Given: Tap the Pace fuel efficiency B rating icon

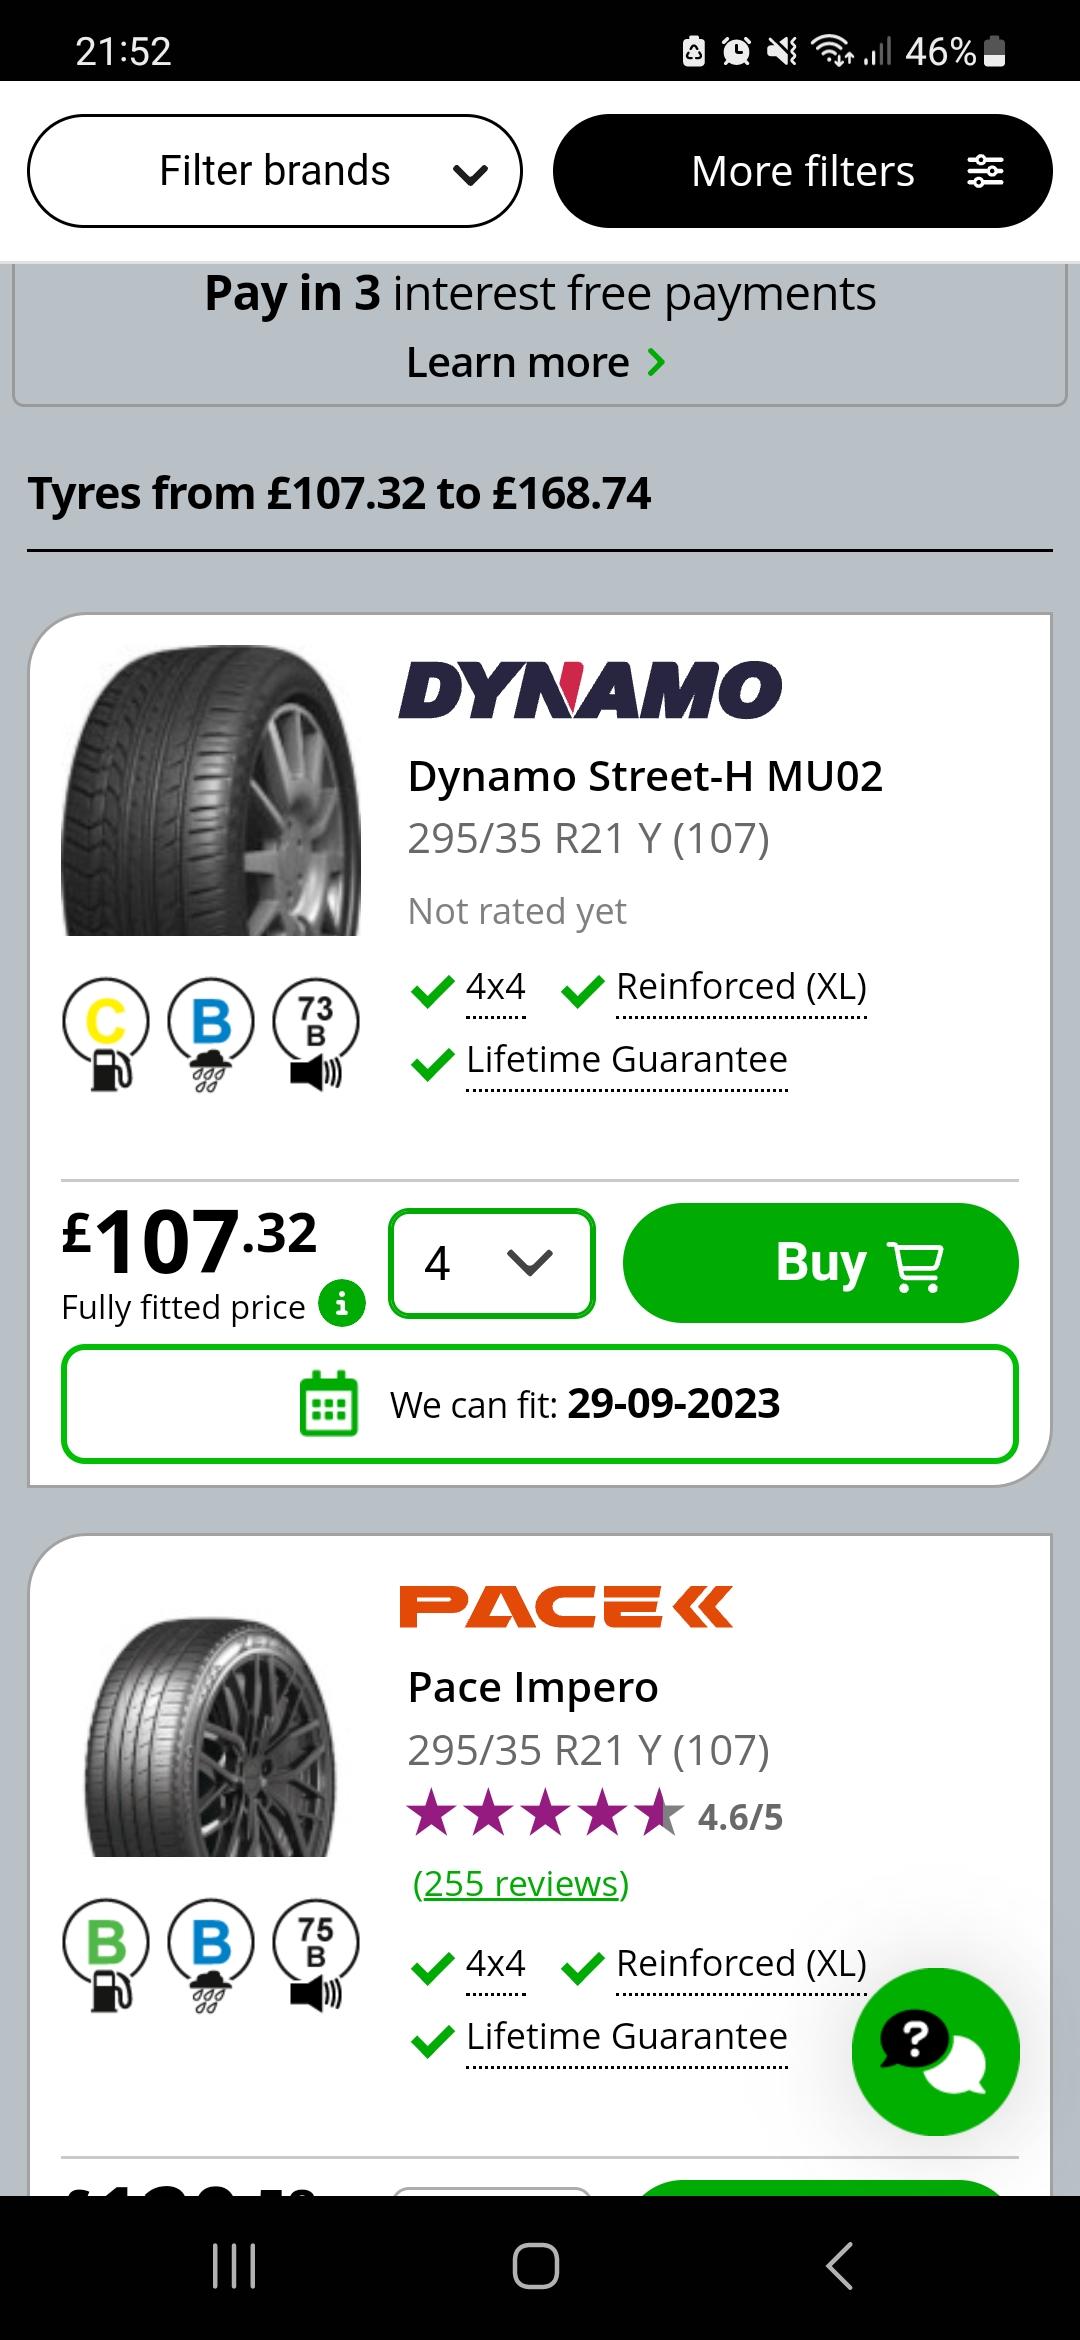Looking at the screenshot, I should tap(106, 1956).
